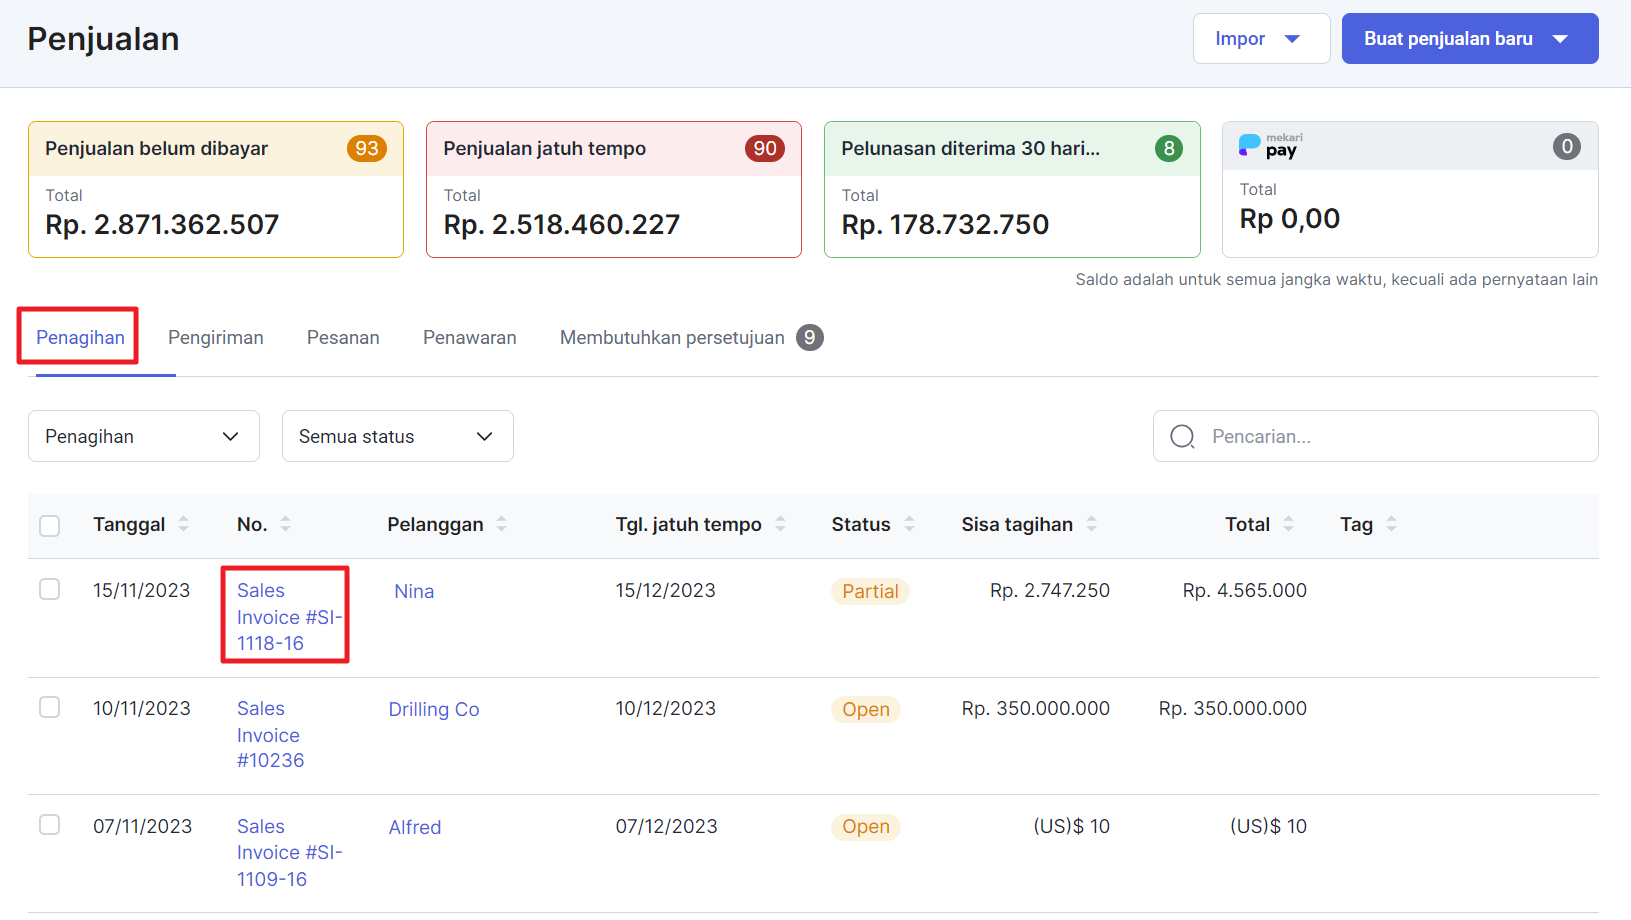Image resolution: width=1631 pixels, height=920 pixels.
Task: Click Buat penjualan baru button
Action: coord(1468,39)
